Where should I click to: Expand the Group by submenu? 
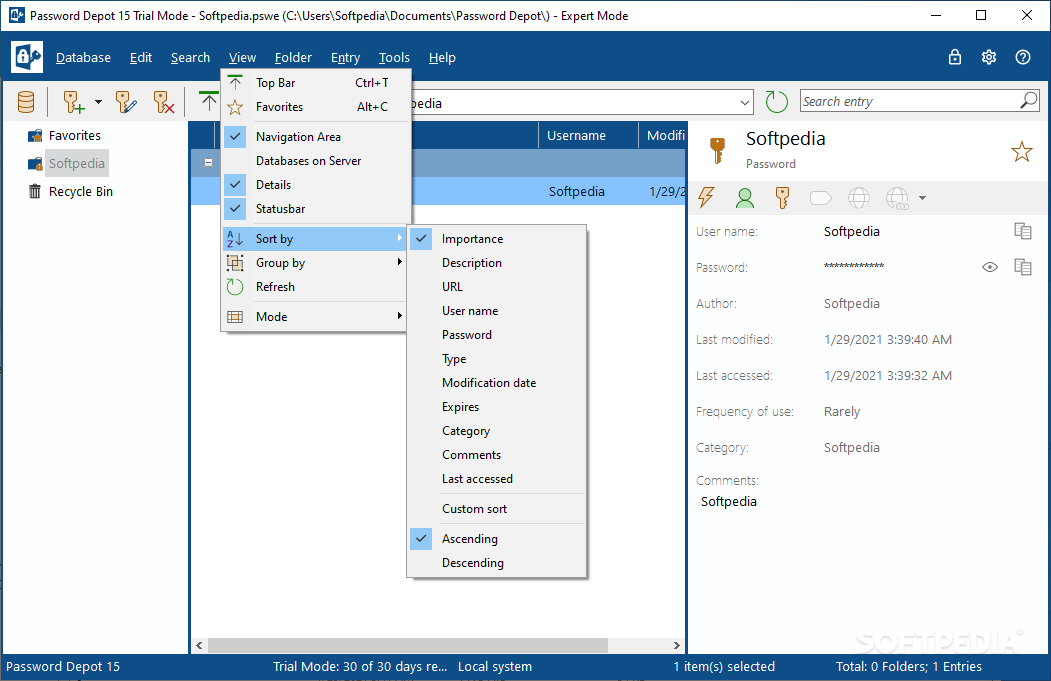pyautogui.click(x=315, y=263)
